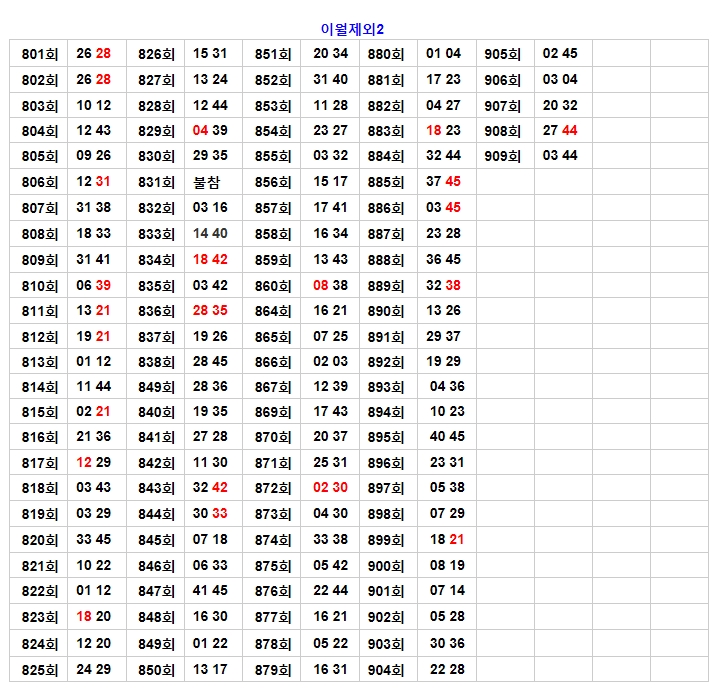Image resolution: width=723 pixels, height=694 pixels.
Task: Select value 22 28 beside 904회
Action: (447, 670)
